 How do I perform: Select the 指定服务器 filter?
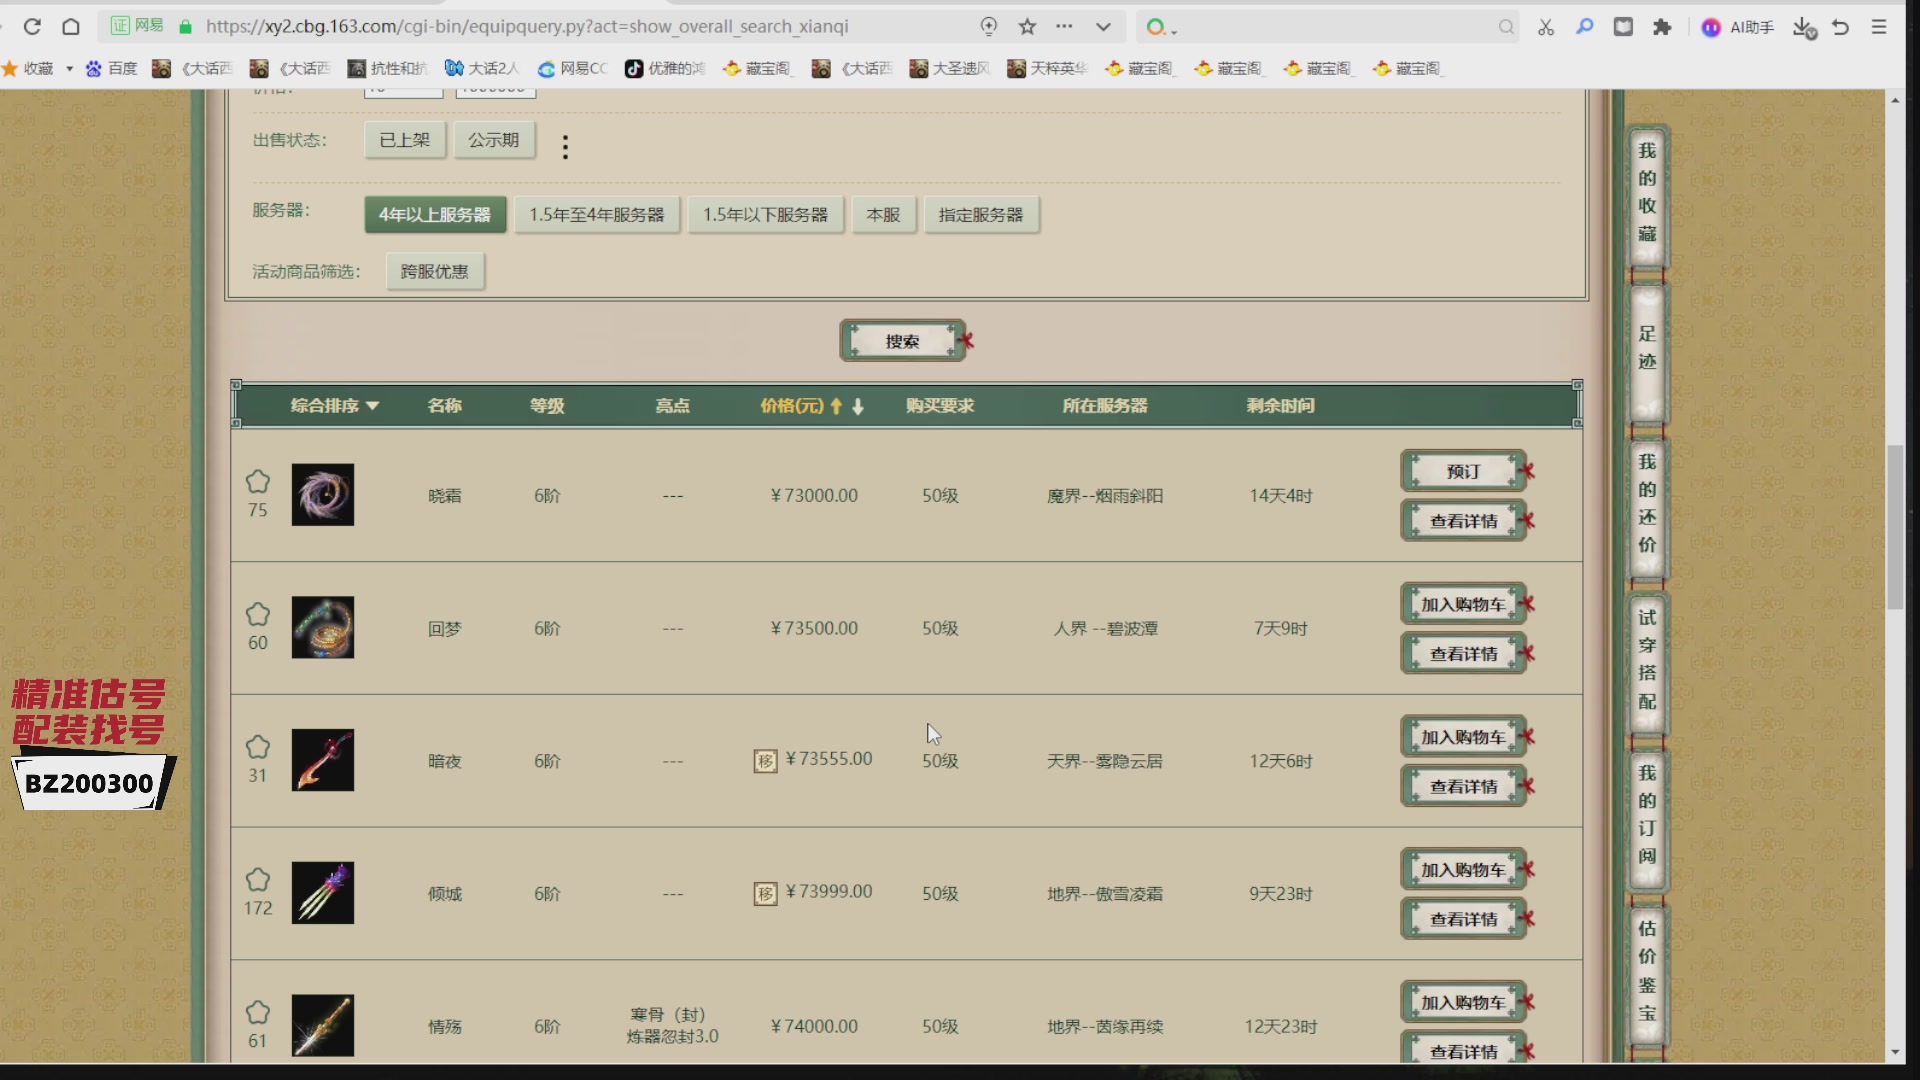click(x=981, y=215)
